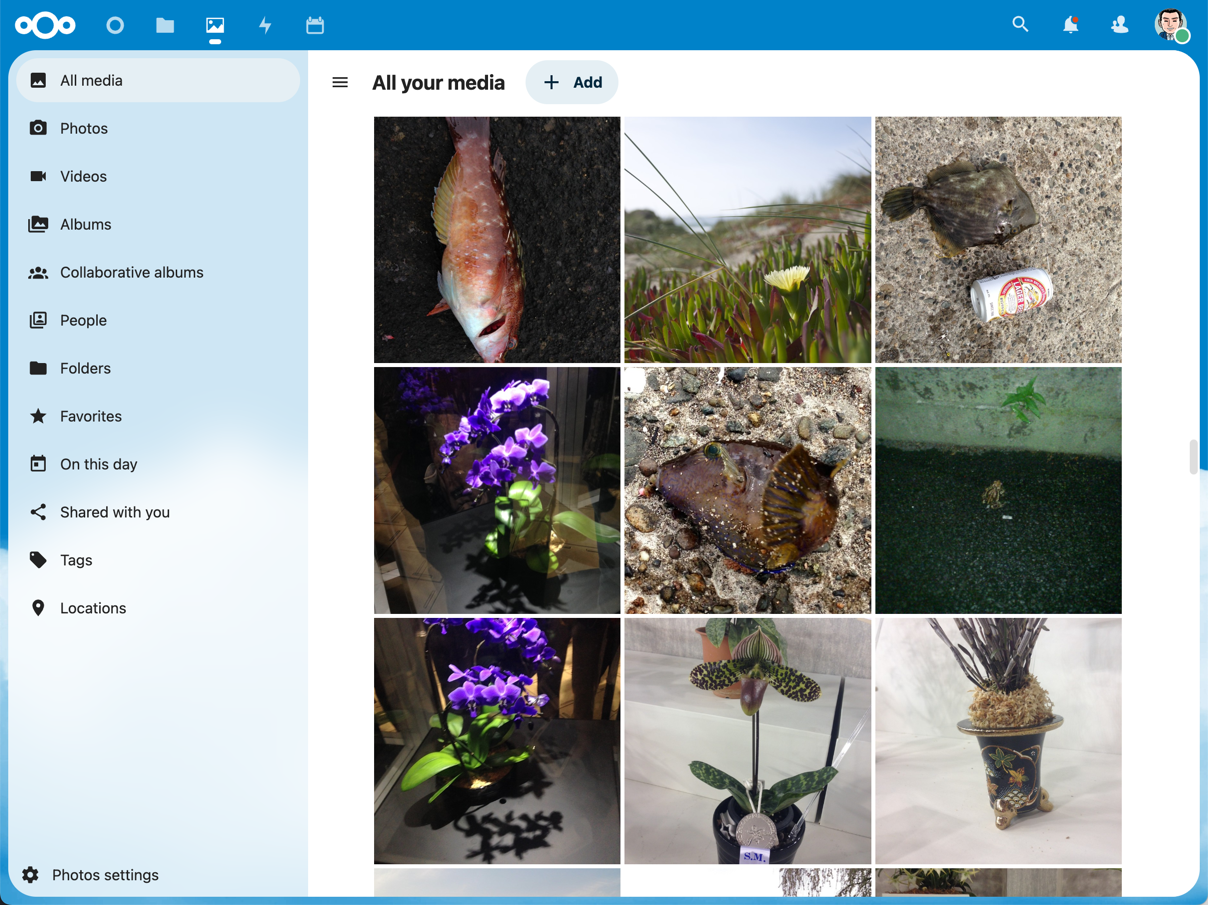This screenshot has height=905, width=1208.
Task: Open the Contacts menu icon
Action: (x=1120, y=25)
